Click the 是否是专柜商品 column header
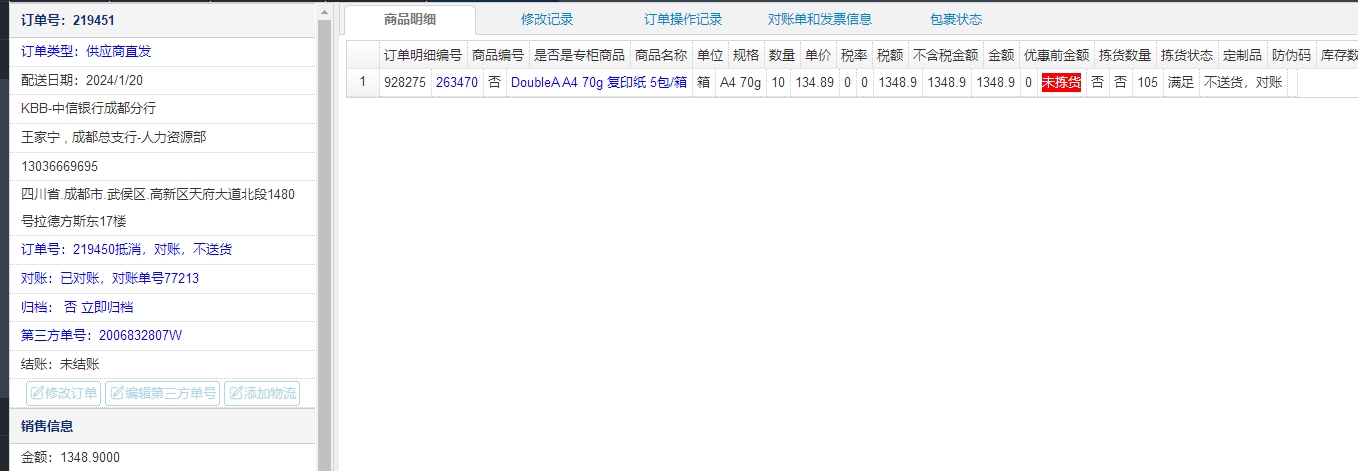Viewport: 1358px width, 471px height. (x=579, y=56)
